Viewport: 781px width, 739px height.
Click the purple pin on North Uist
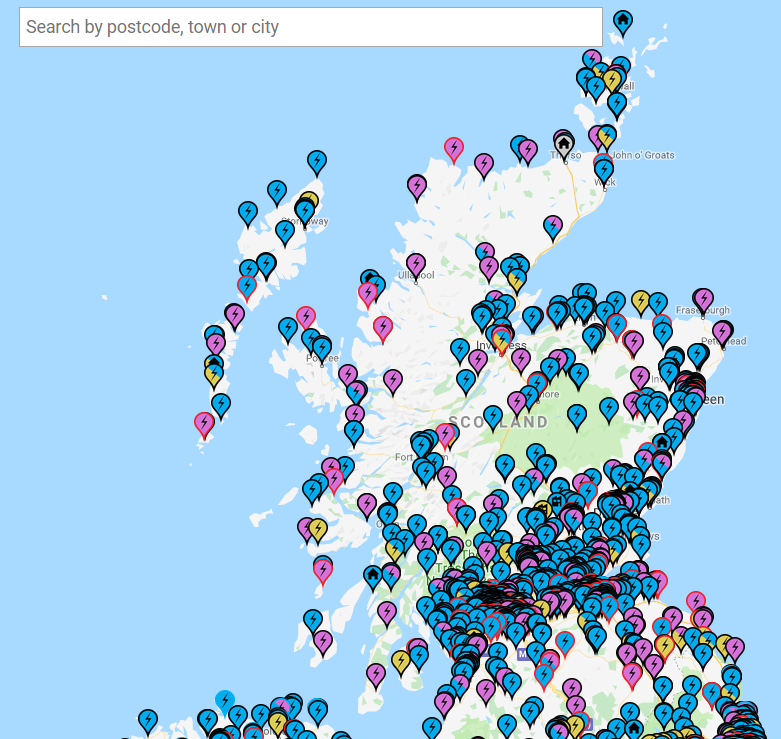234,317
